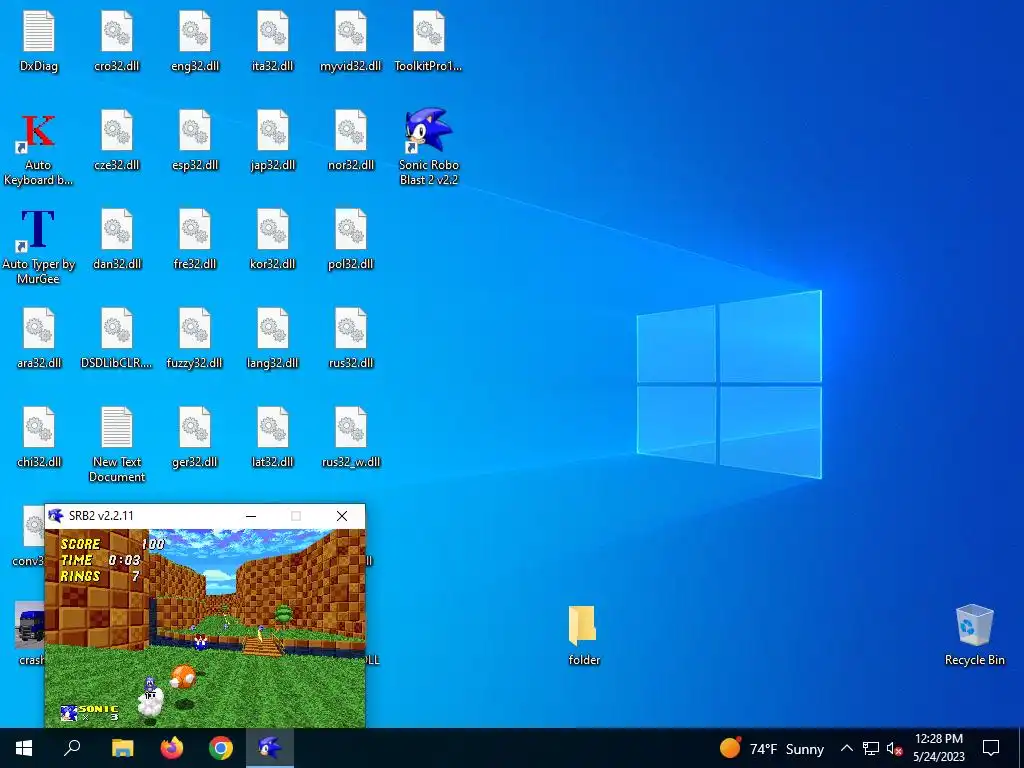Open network status tray icon
Viewport: 1024px width, 768px height.
coord(871,748)
